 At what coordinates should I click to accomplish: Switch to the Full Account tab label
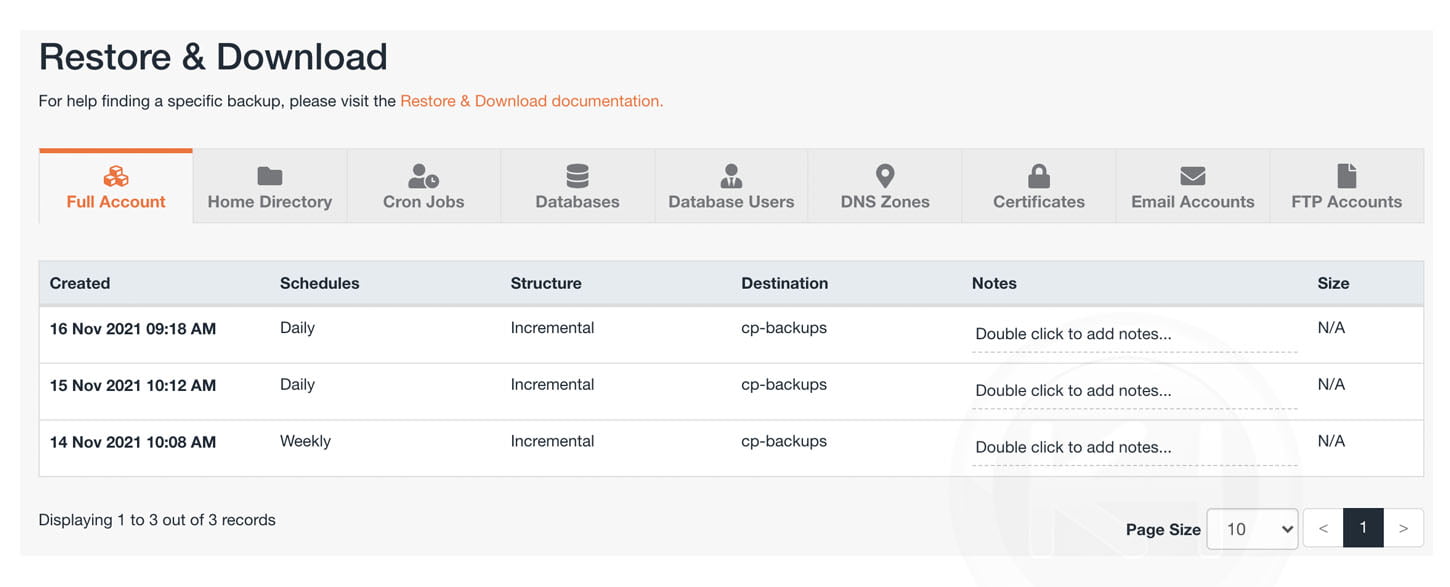116,202
